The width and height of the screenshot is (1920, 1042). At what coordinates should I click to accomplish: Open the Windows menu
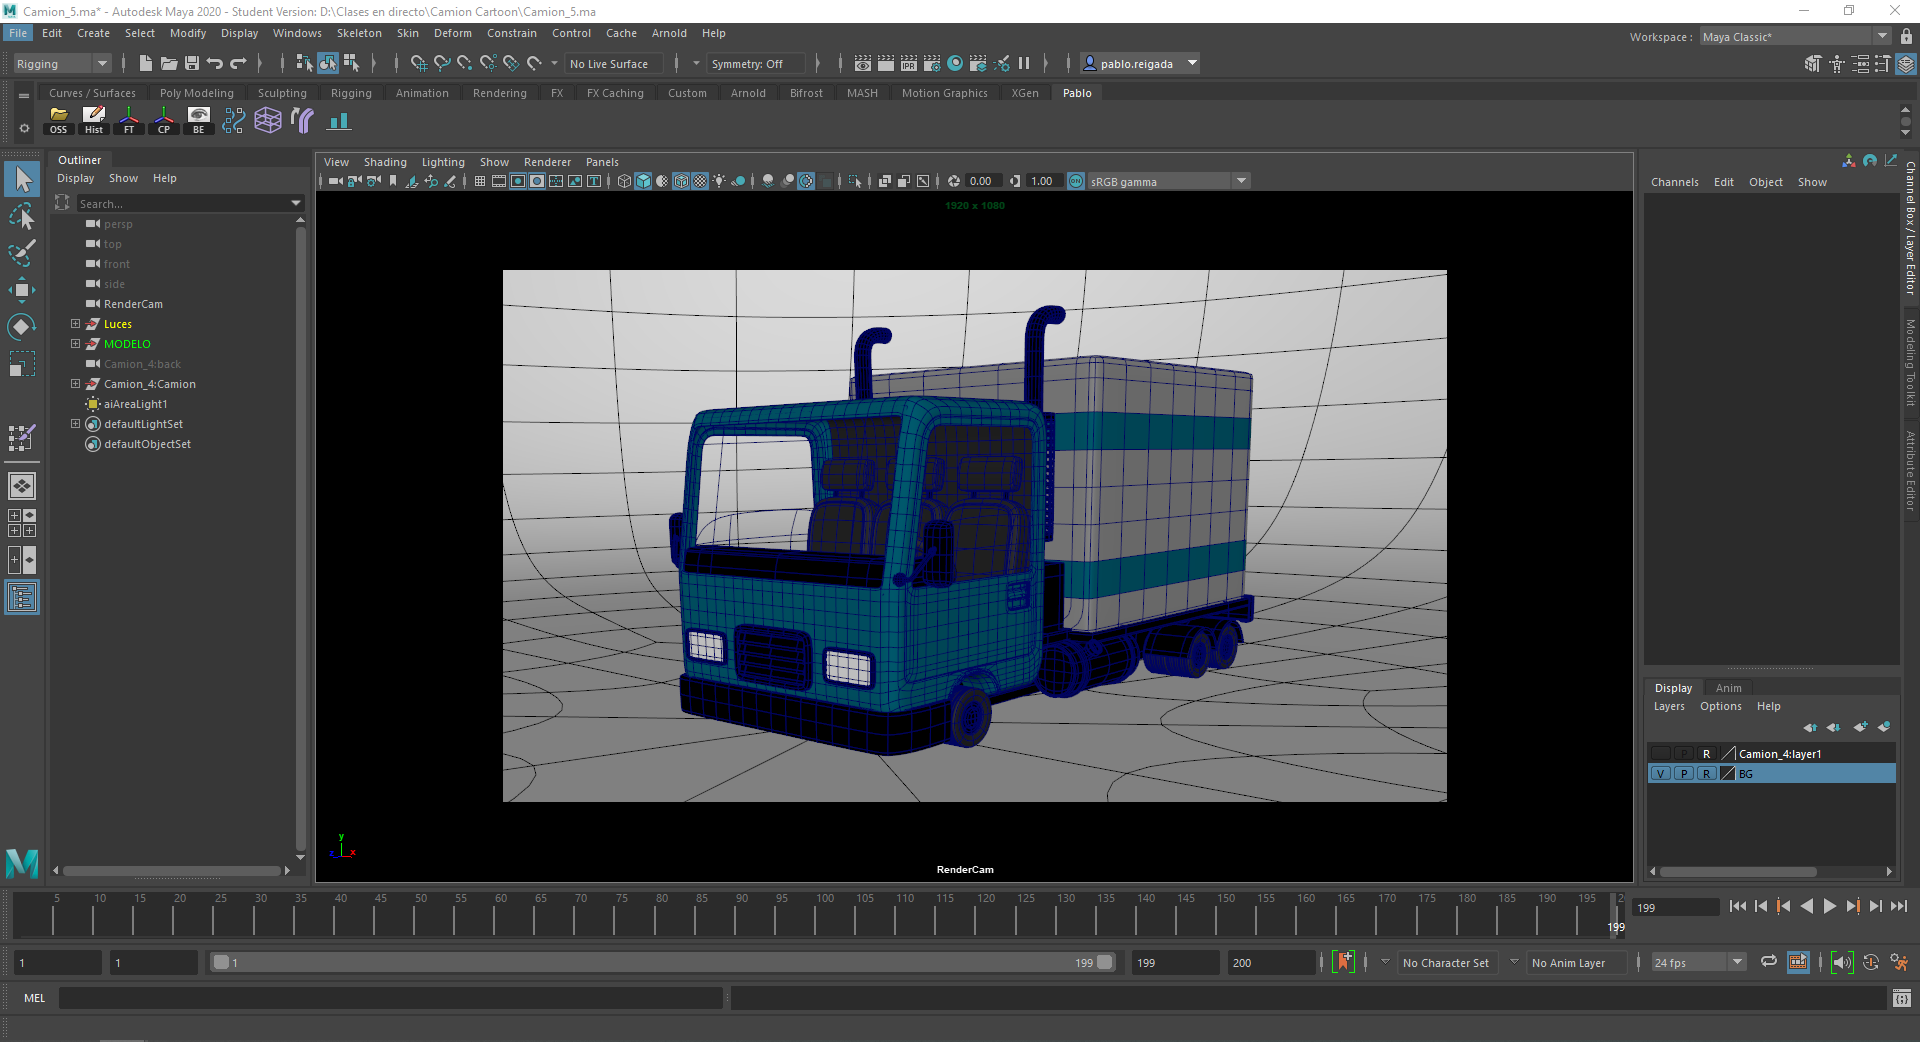pyautogui.click(x=297, y=33)
